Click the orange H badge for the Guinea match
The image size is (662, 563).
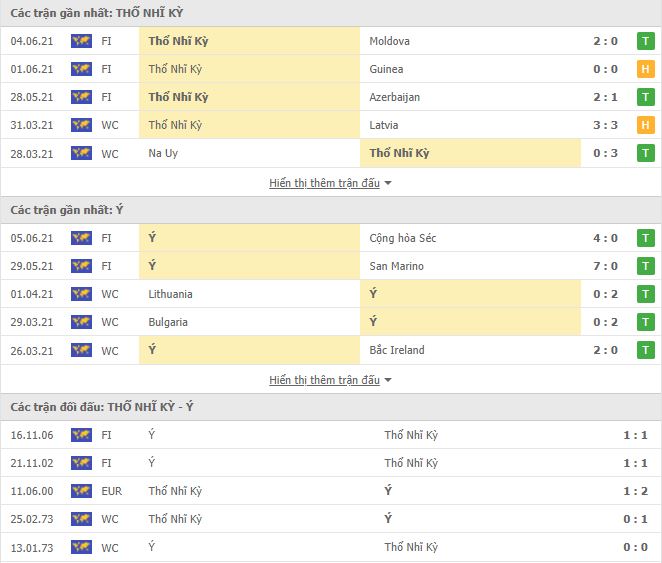[646, 70]
